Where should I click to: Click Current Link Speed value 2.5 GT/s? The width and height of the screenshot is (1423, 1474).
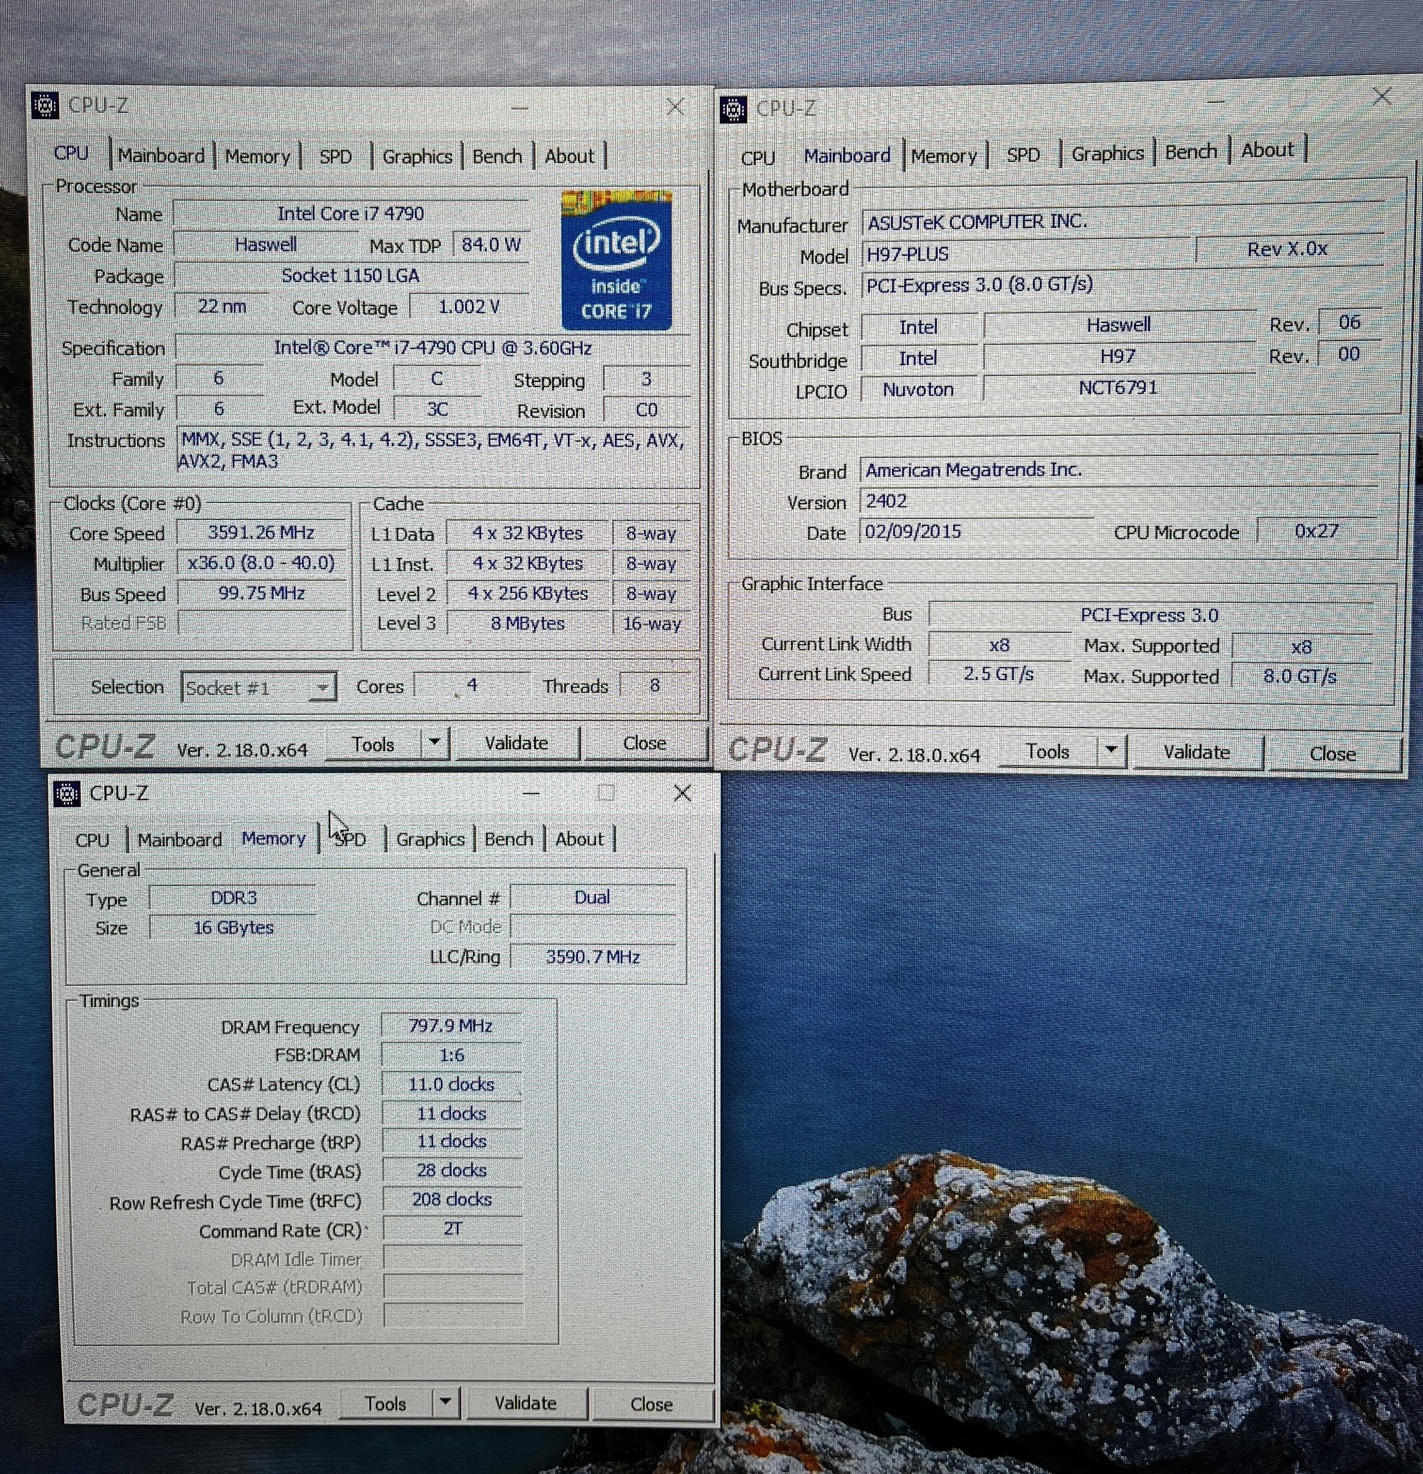(x=998, y=674)
